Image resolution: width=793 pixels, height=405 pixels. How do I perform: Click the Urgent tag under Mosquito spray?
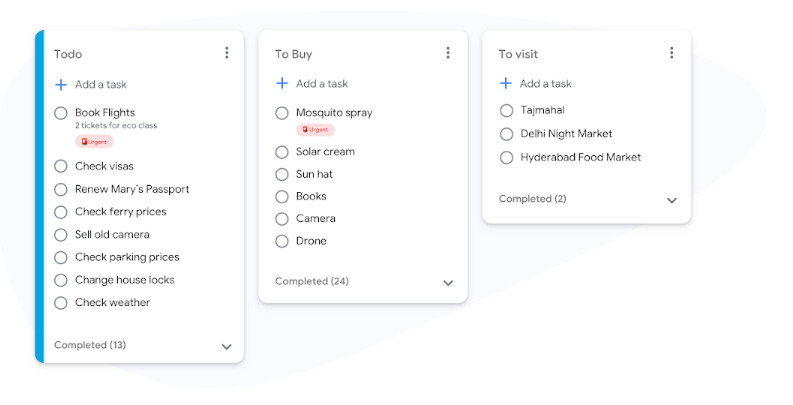tap(315, 130)
